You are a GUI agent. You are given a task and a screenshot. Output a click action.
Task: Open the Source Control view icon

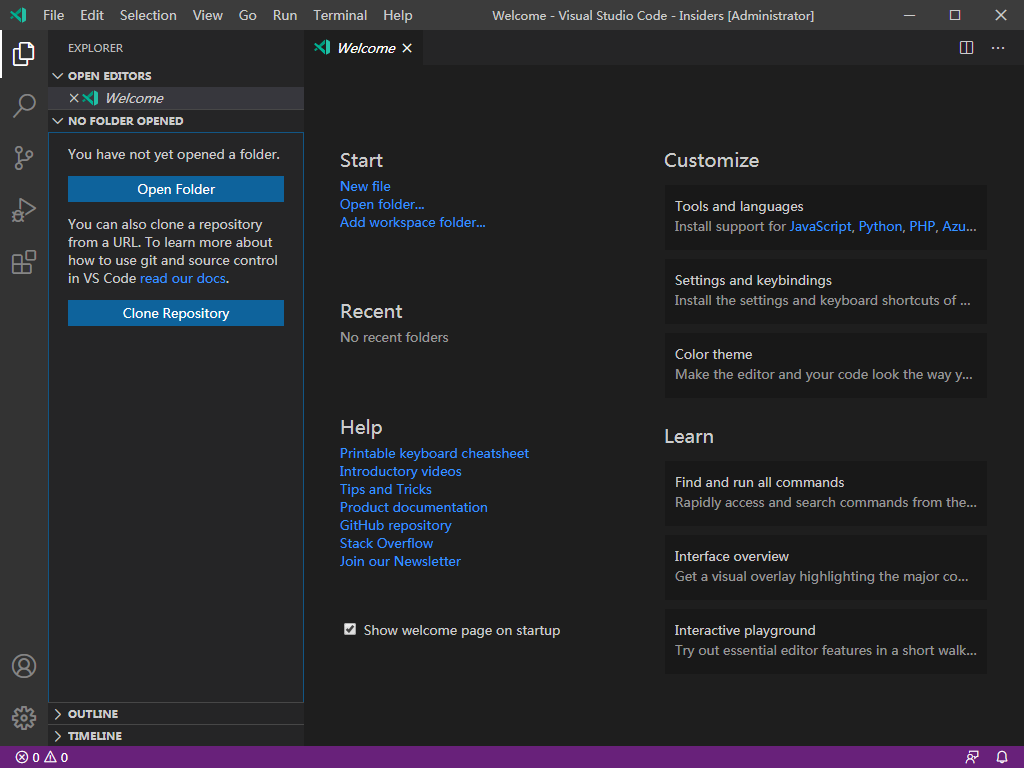tap(24, 157)
